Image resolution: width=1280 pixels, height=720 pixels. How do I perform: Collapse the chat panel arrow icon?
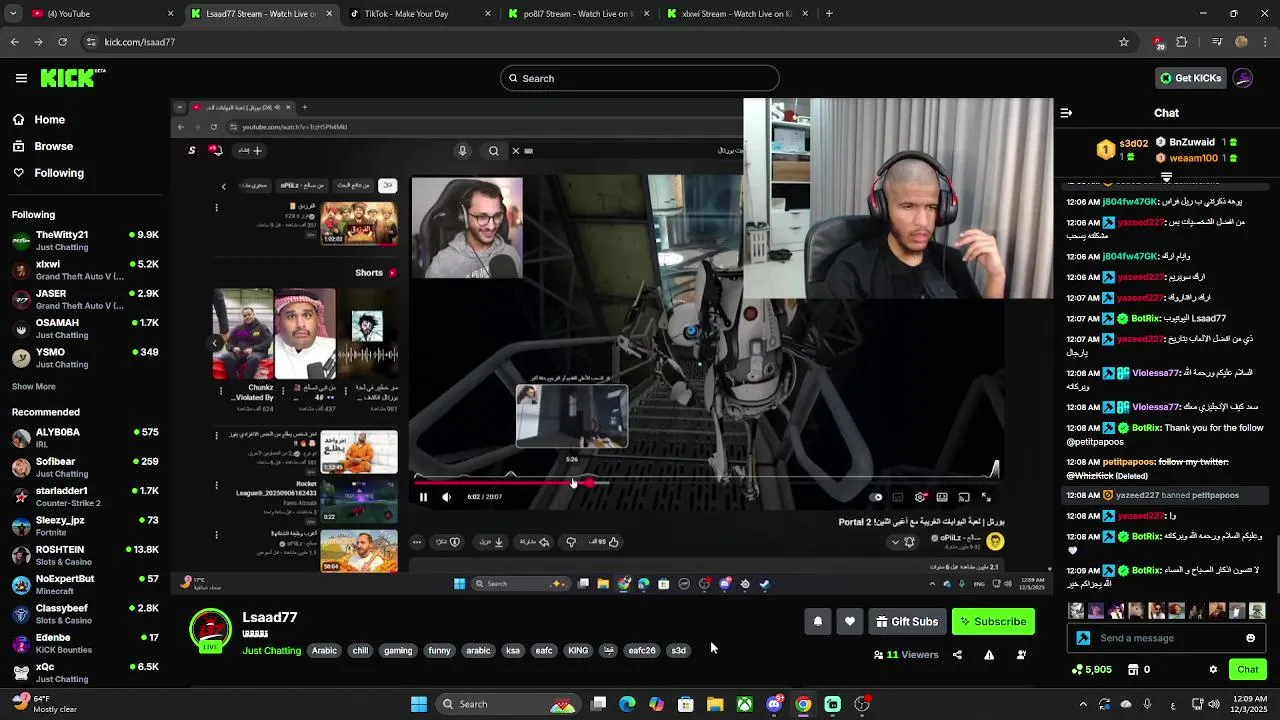tap(1066, 113)
